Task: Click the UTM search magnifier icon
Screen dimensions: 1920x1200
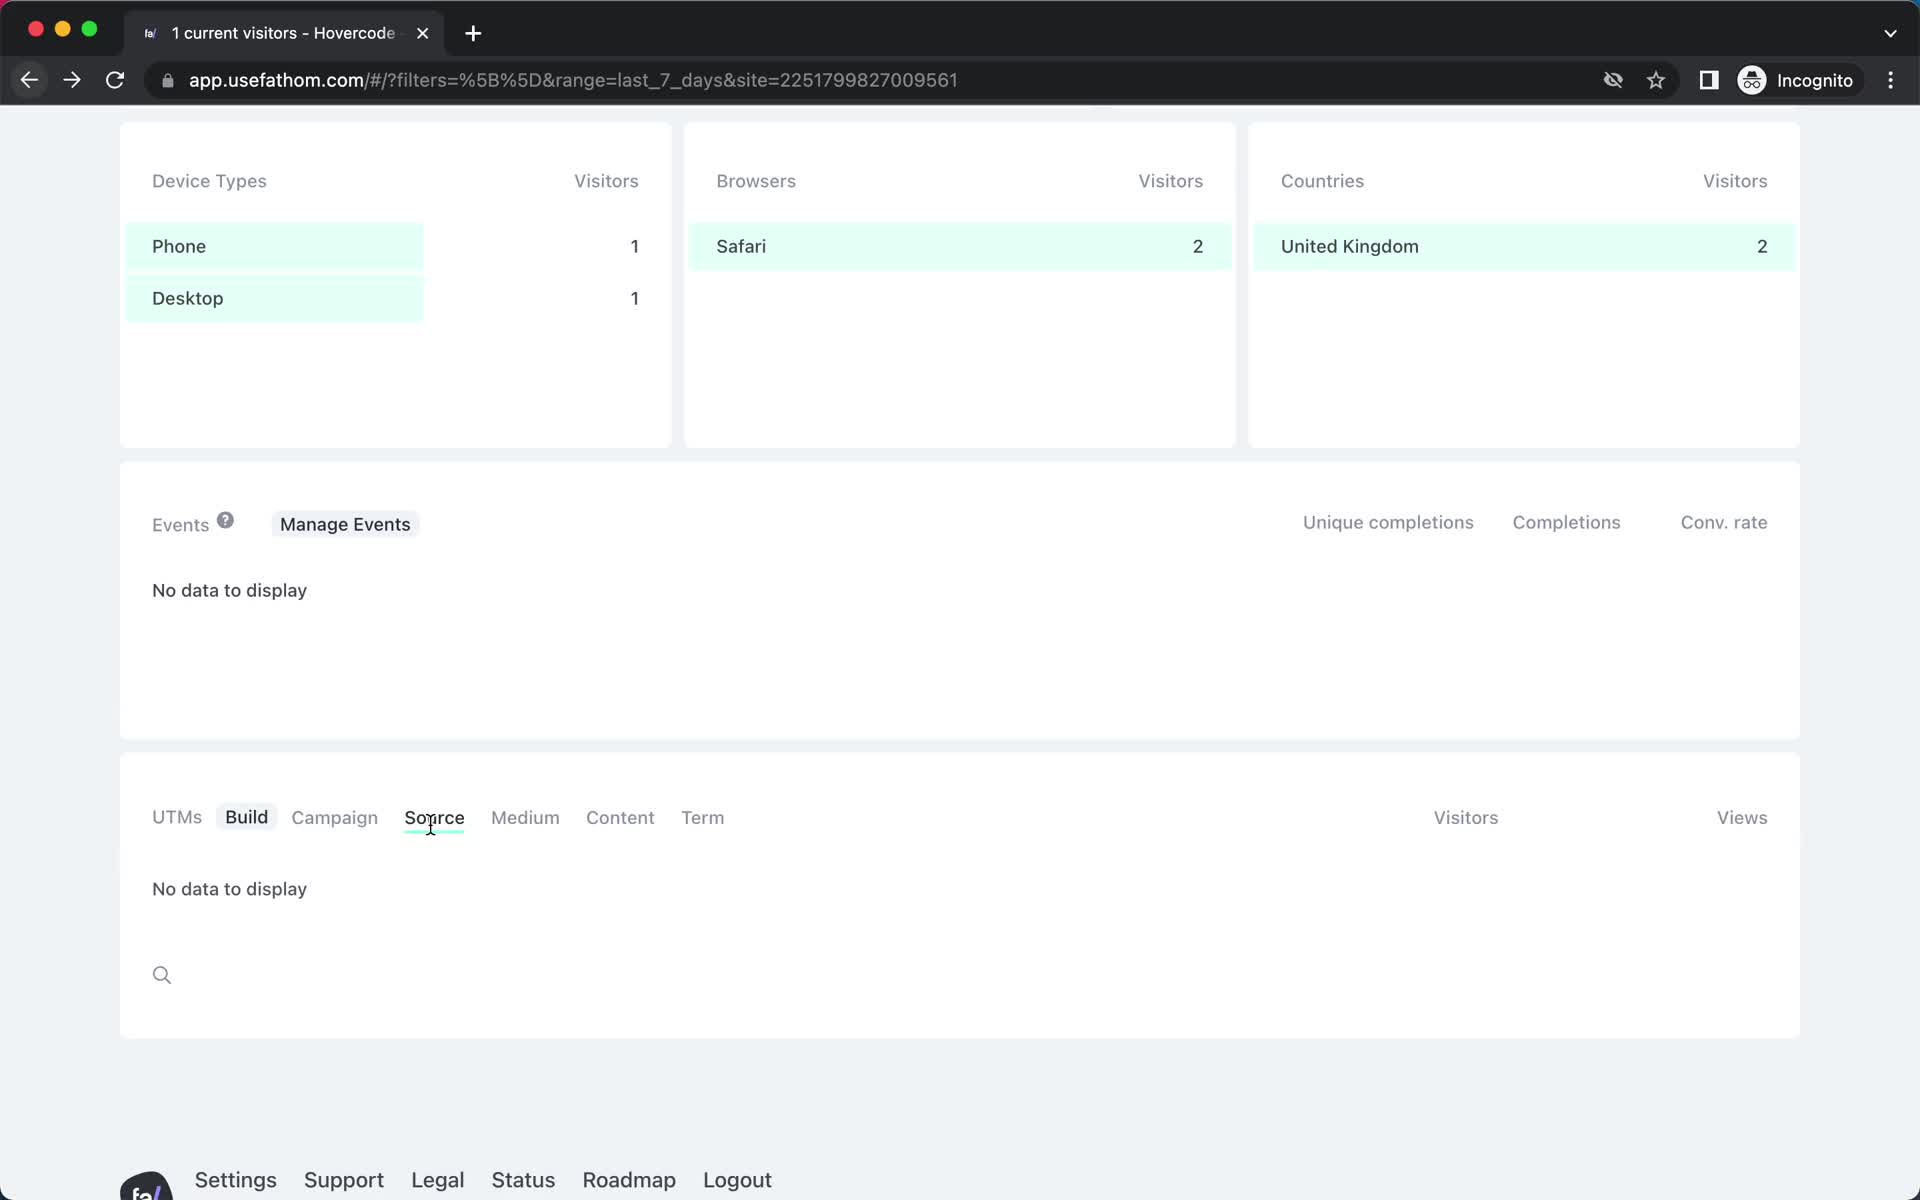Action: 162,975
